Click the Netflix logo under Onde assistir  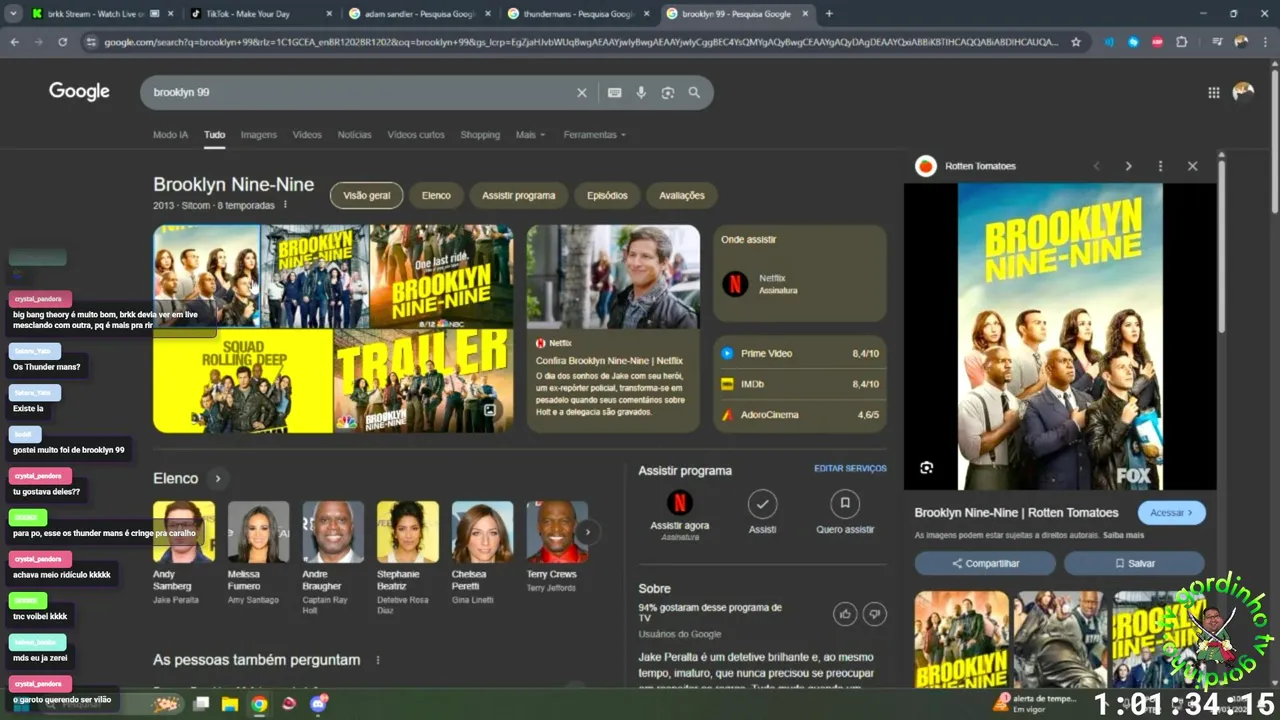pos(735,284)
